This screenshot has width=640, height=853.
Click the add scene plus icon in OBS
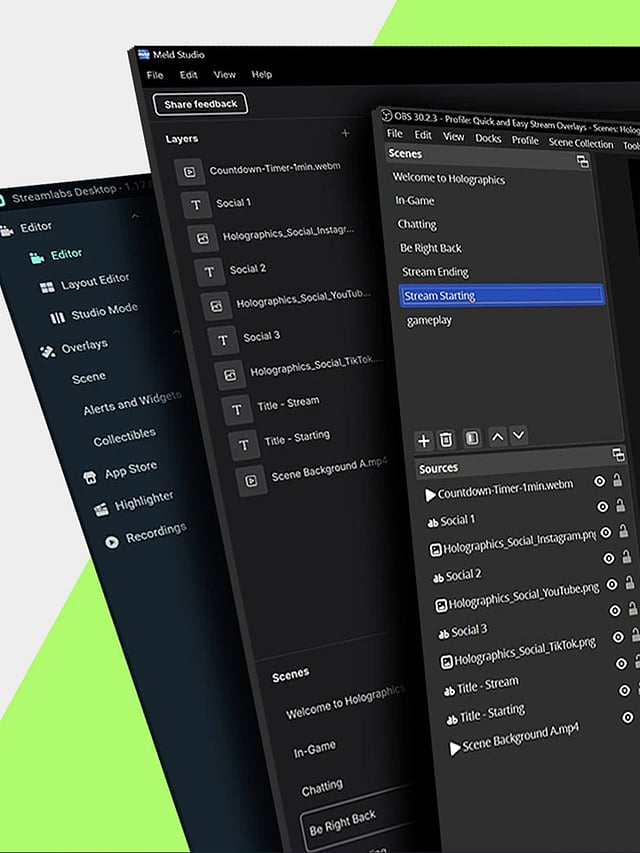pos(423,439)
